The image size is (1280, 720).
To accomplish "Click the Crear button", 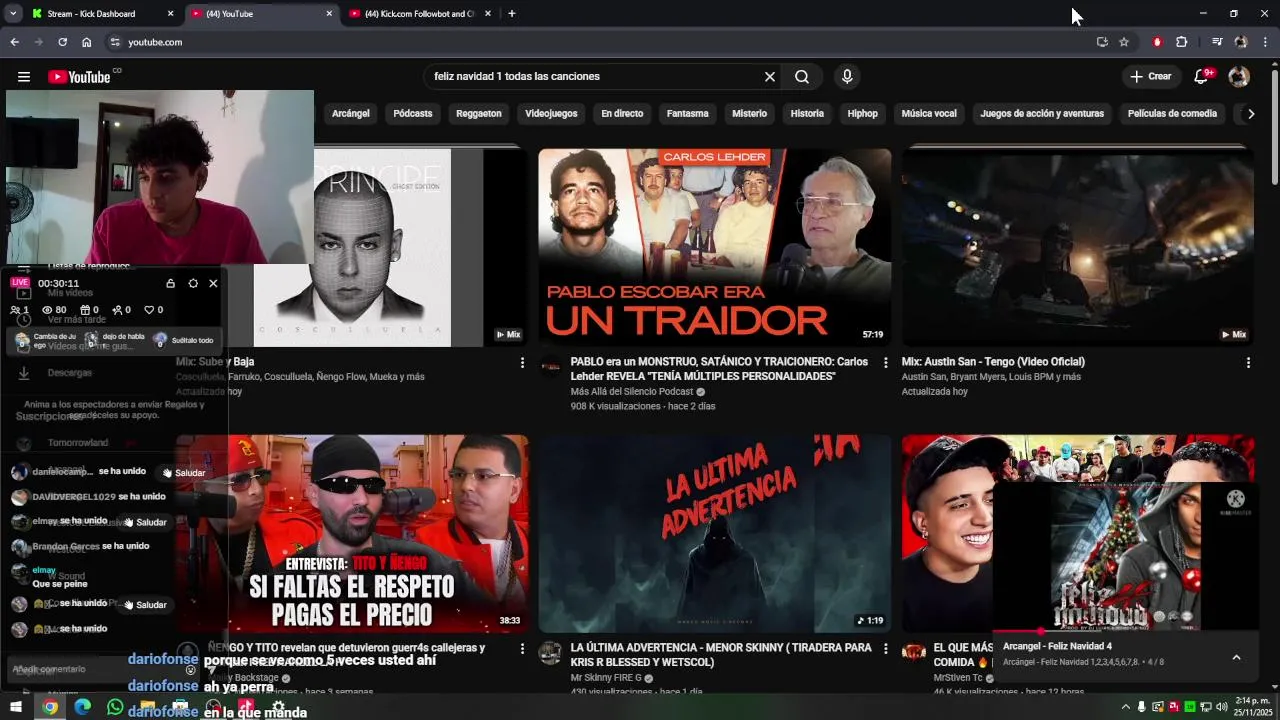I will point(1151,77).
